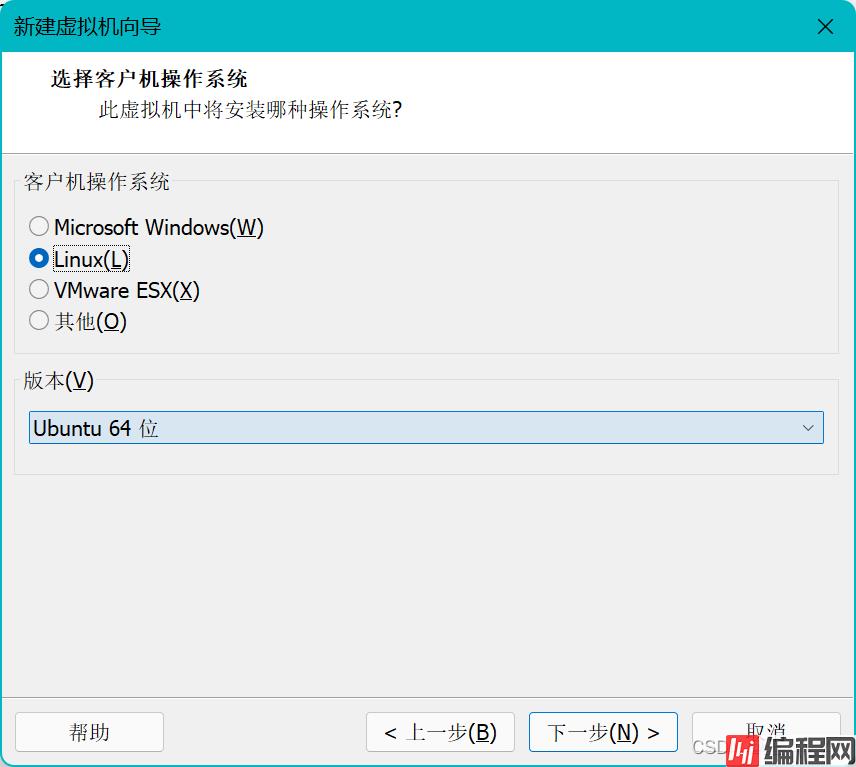This screenshot has width=856, height=767.
Task: Click the 帮助 help button
Action: tap(89, 732)
